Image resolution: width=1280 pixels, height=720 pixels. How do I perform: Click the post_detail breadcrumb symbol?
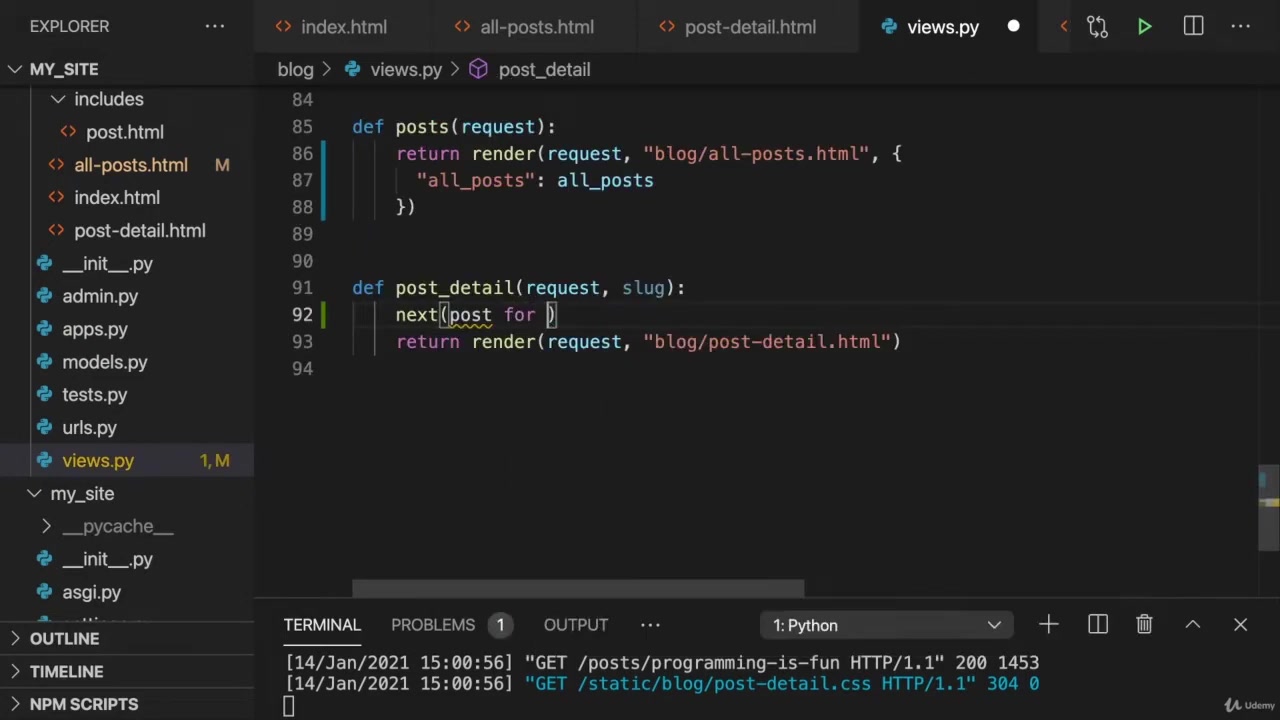coord(543,70)
